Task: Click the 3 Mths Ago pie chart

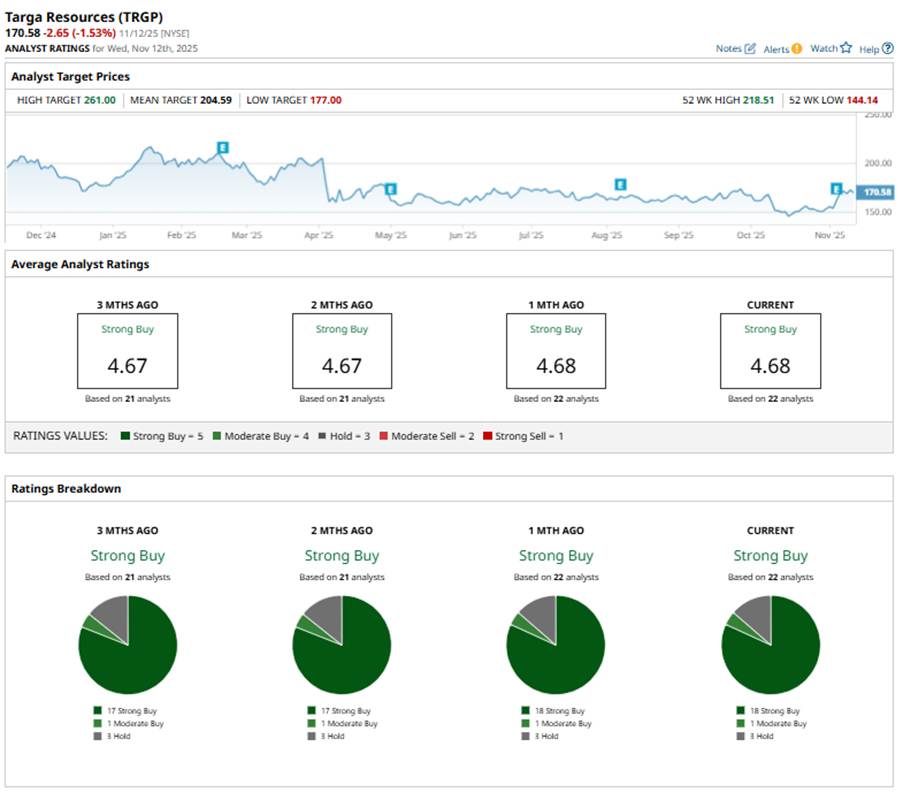Action: click(x=128, y=644)
